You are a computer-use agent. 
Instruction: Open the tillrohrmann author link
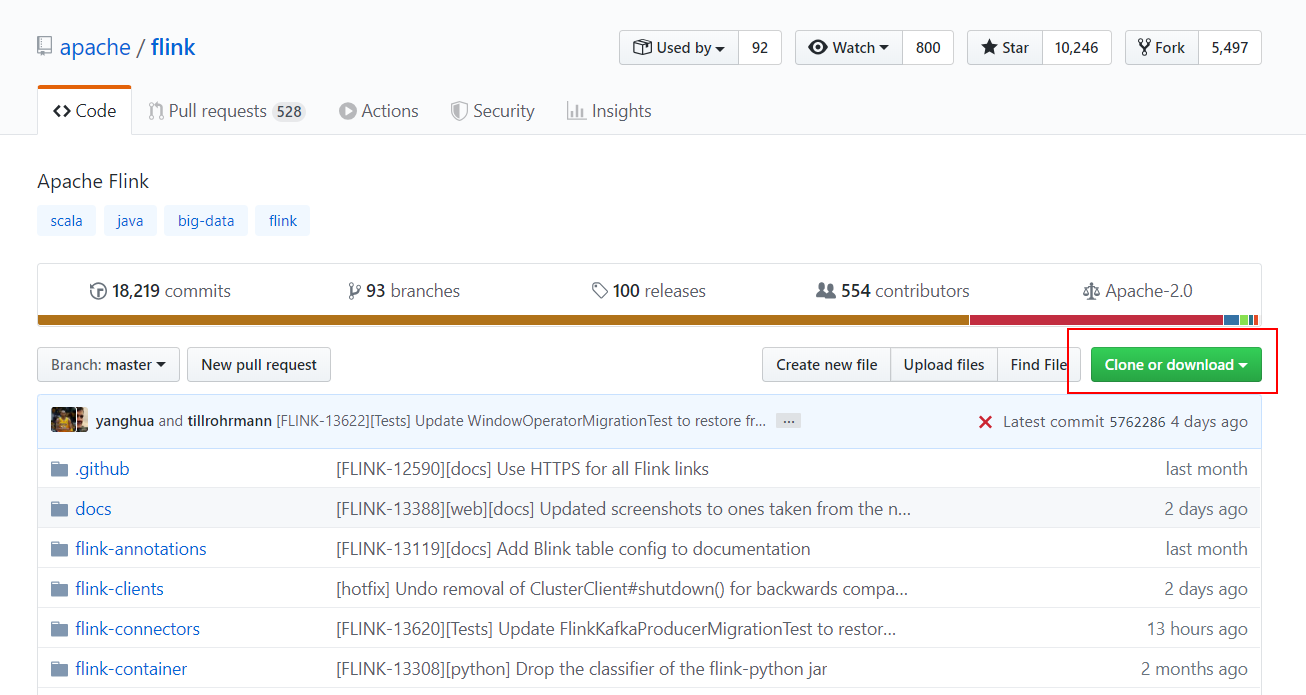(230, 421)
